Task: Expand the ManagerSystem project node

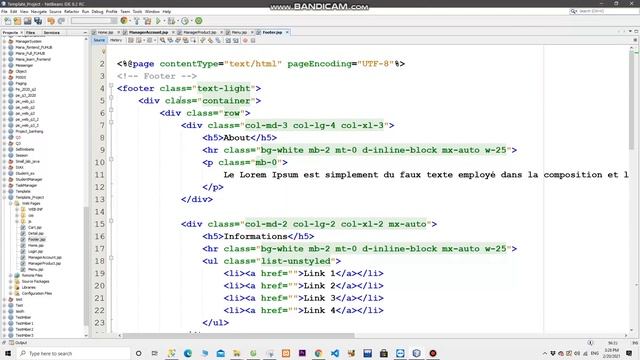Action: (x=4, y=41)
